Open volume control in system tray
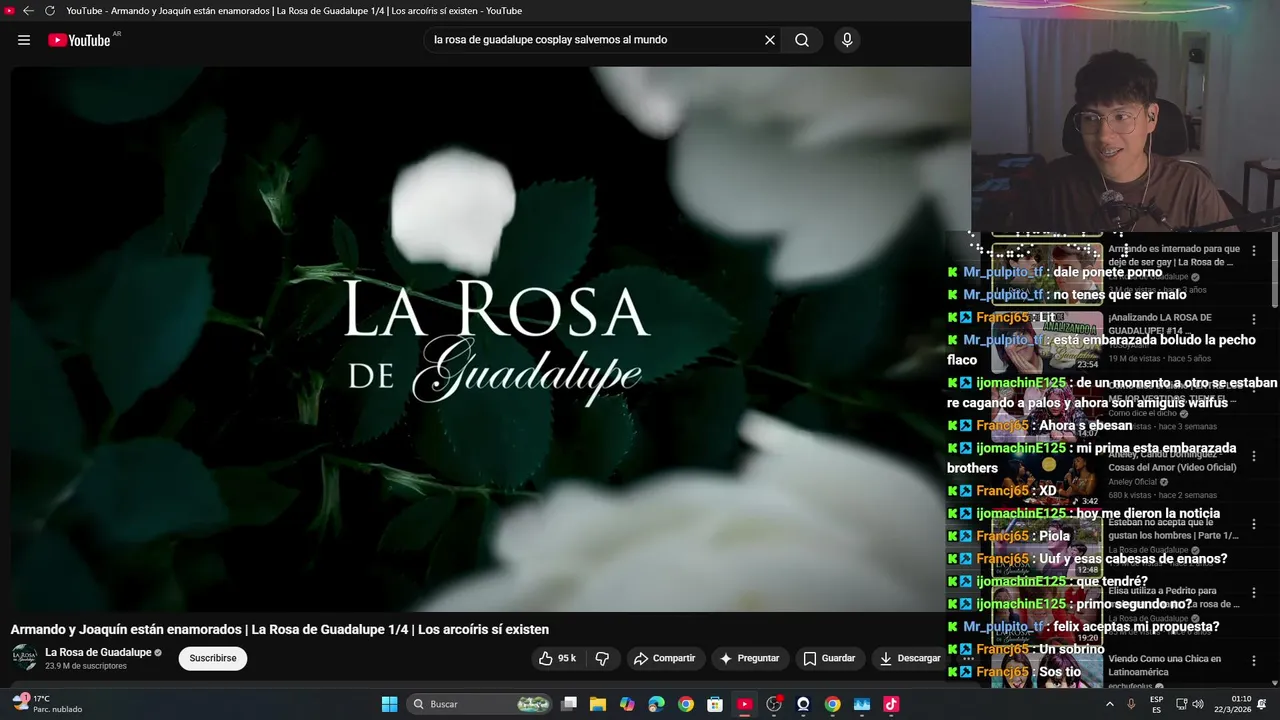This screenshot has height=720, width=1280. [x=1198, y=704]
